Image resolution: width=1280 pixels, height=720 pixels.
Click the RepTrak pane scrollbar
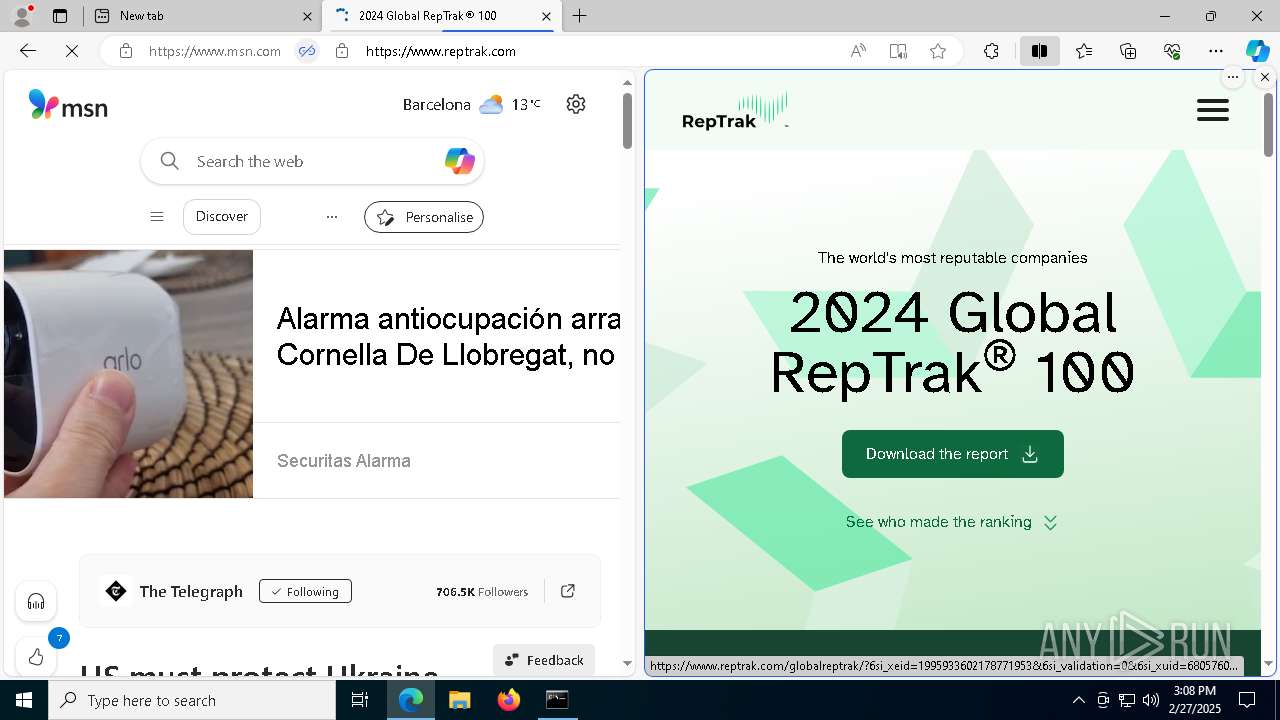[x=1268, y=125]
